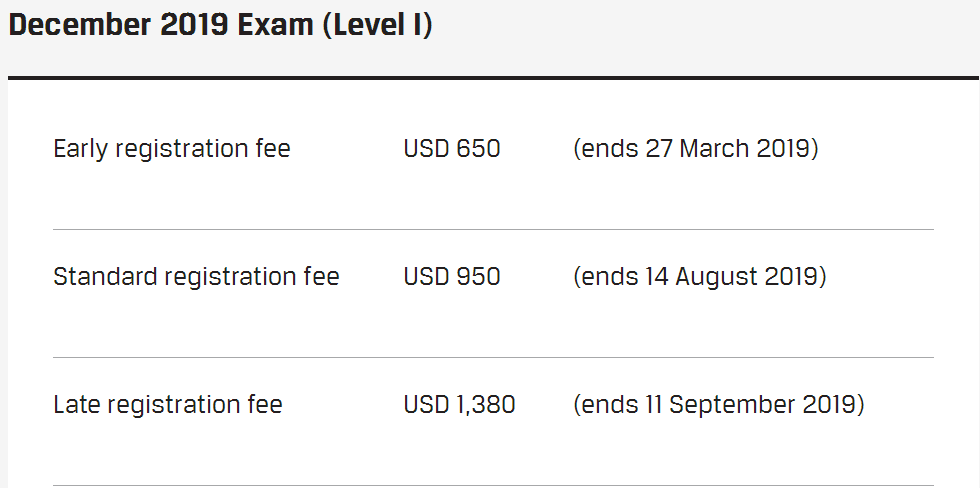Viewport: 980px width, 488px height.
Task: Click the word Early in the first row
Action: (81, 149)
